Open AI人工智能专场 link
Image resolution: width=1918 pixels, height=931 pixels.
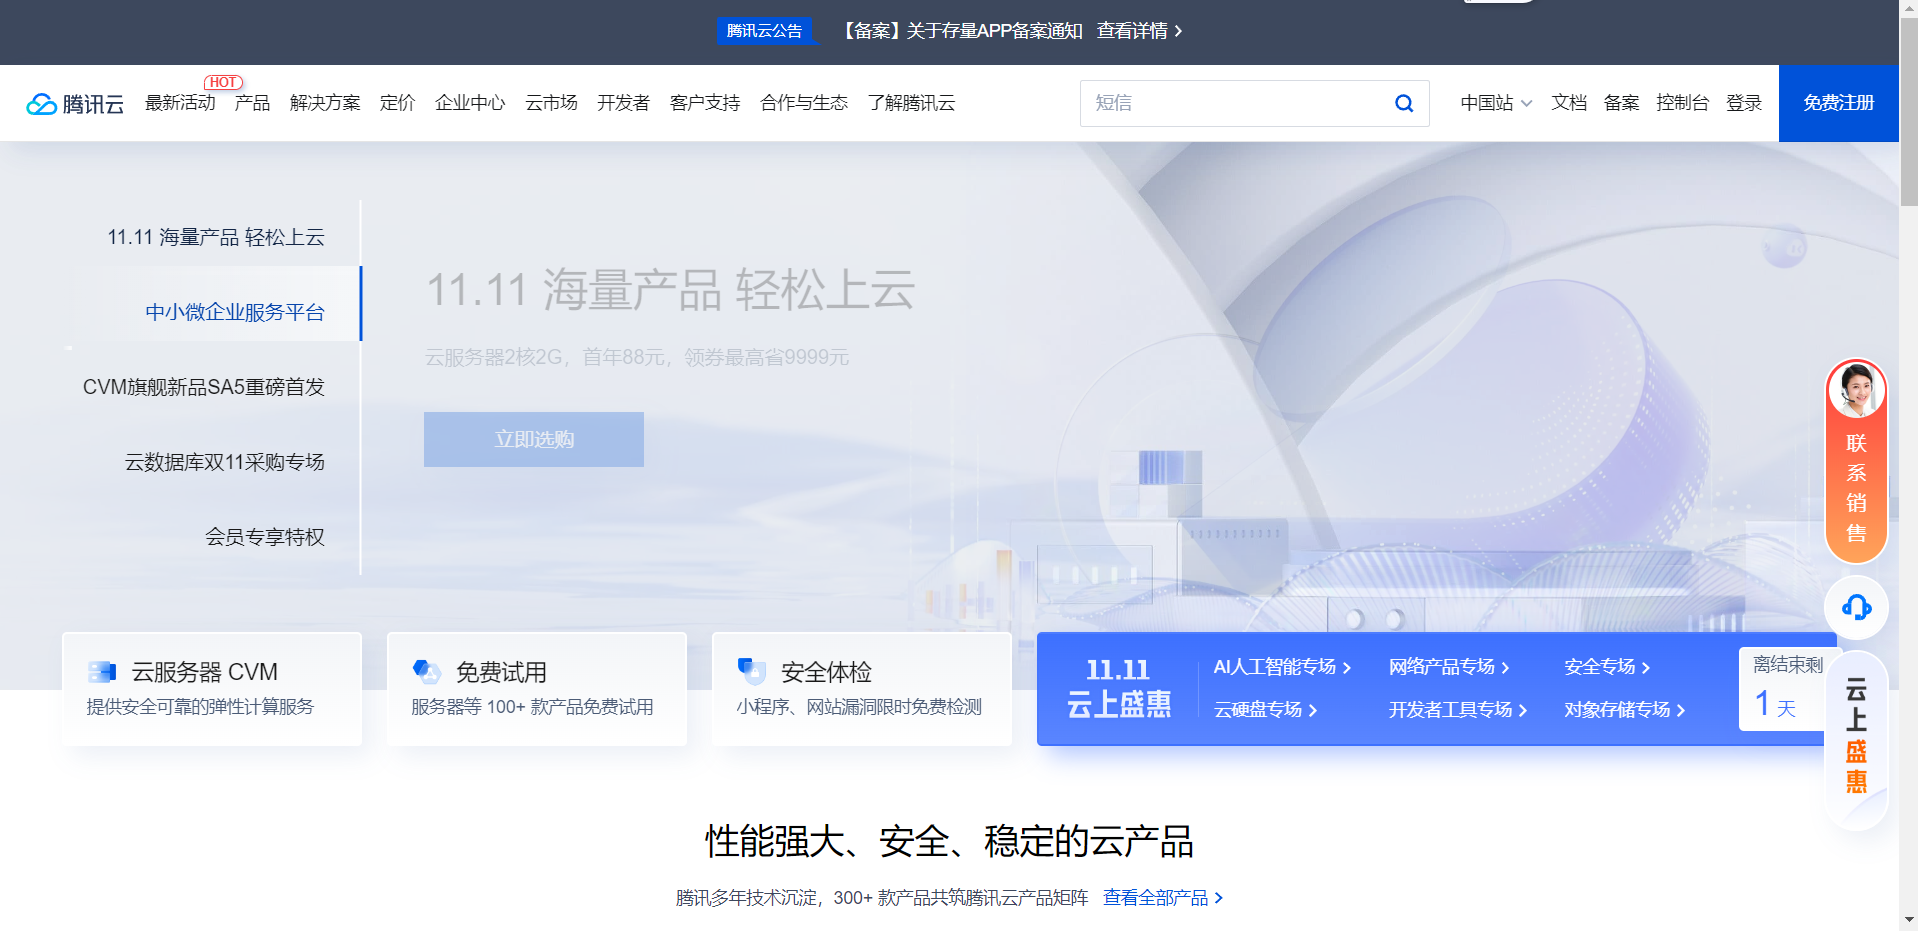tap(1282, 667)
